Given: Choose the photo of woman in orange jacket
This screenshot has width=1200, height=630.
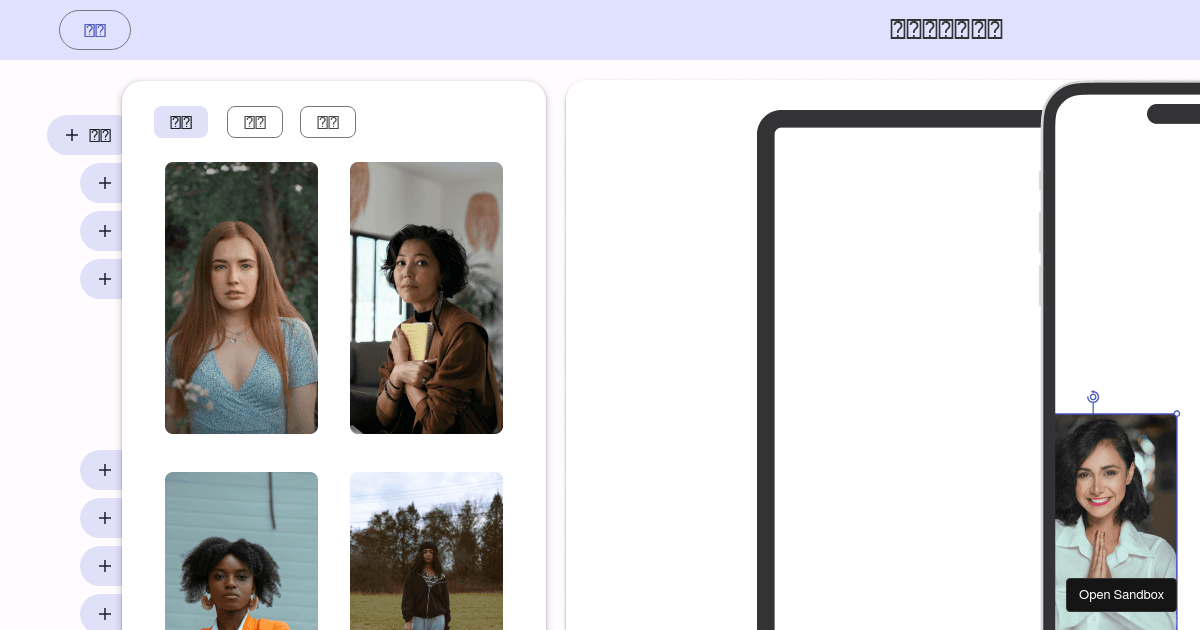Looking at the screenshot, I should (241, 551).
